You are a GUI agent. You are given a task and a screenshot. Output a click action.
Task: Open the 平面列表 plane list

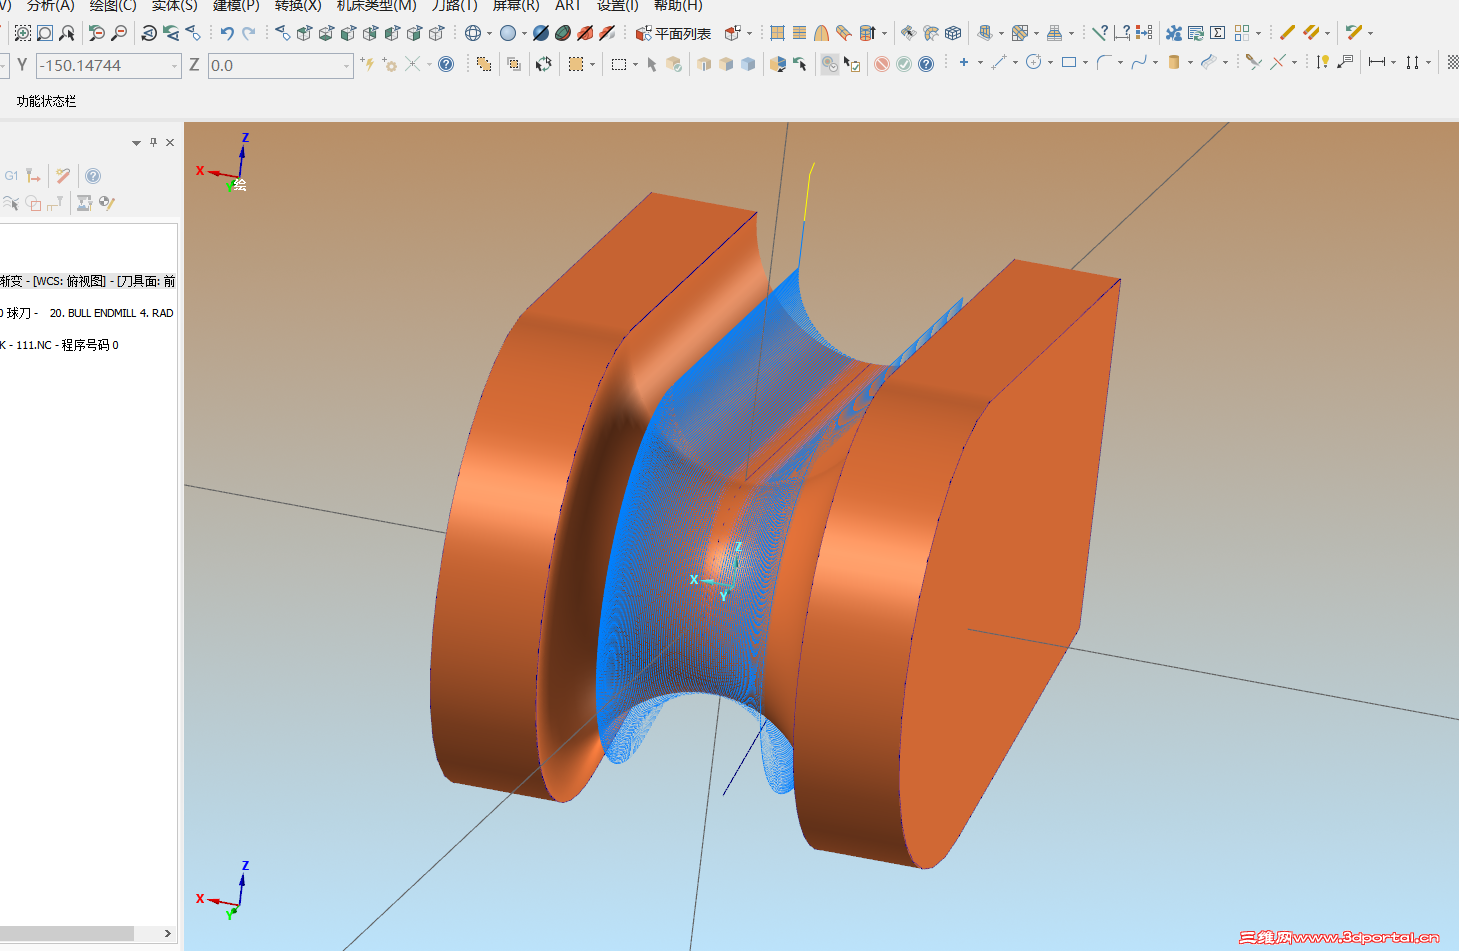coord(673,33)
